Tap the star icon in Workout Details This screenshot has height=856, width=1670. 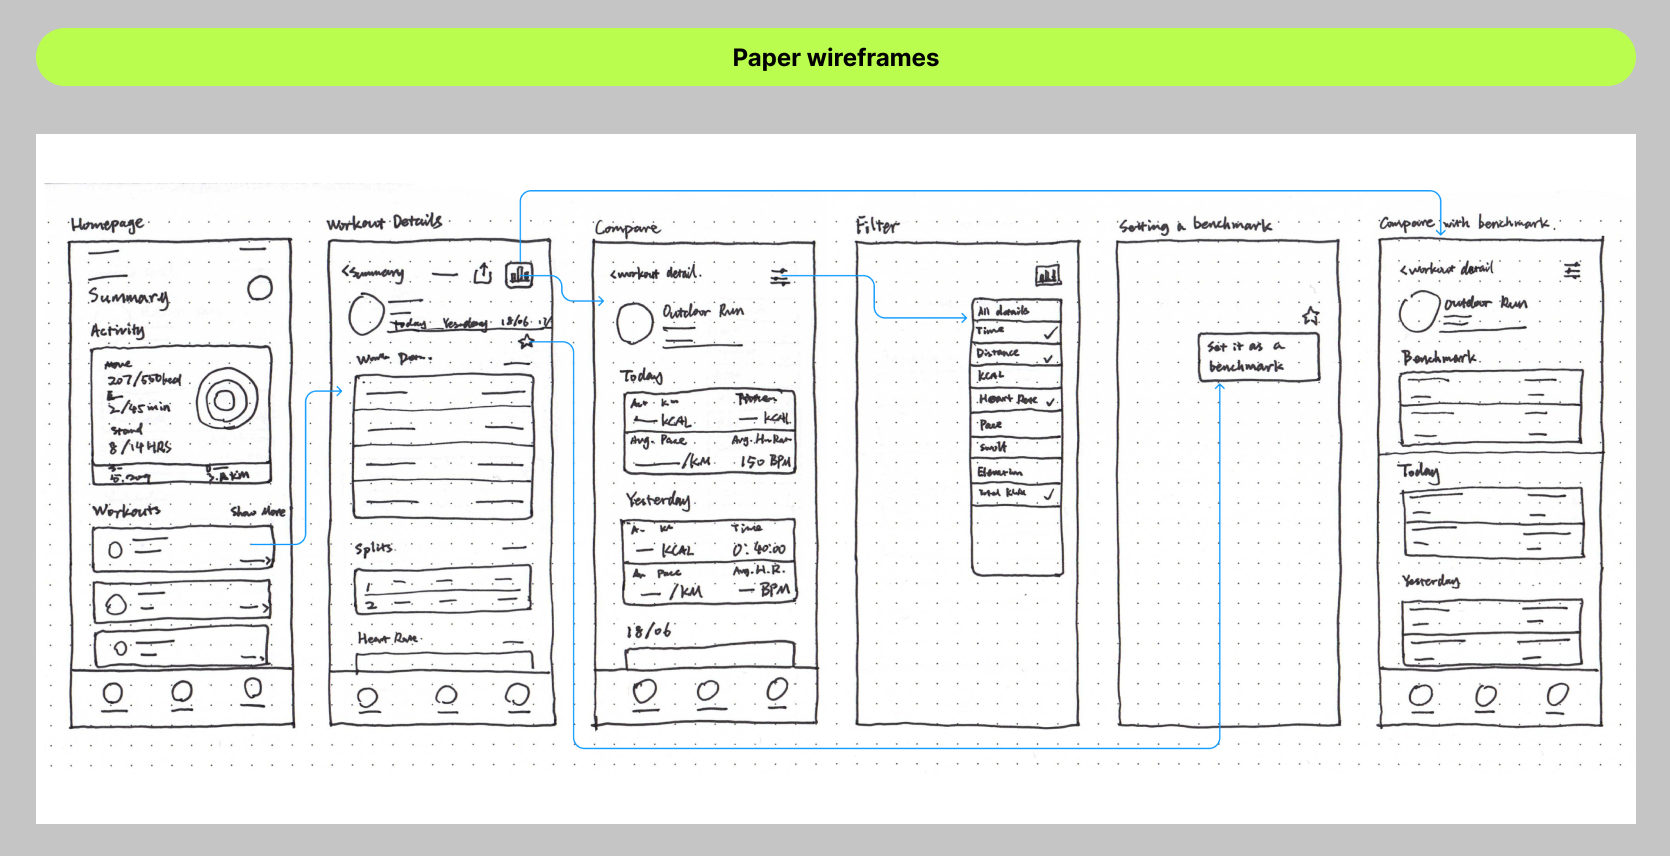pos(526,341)
